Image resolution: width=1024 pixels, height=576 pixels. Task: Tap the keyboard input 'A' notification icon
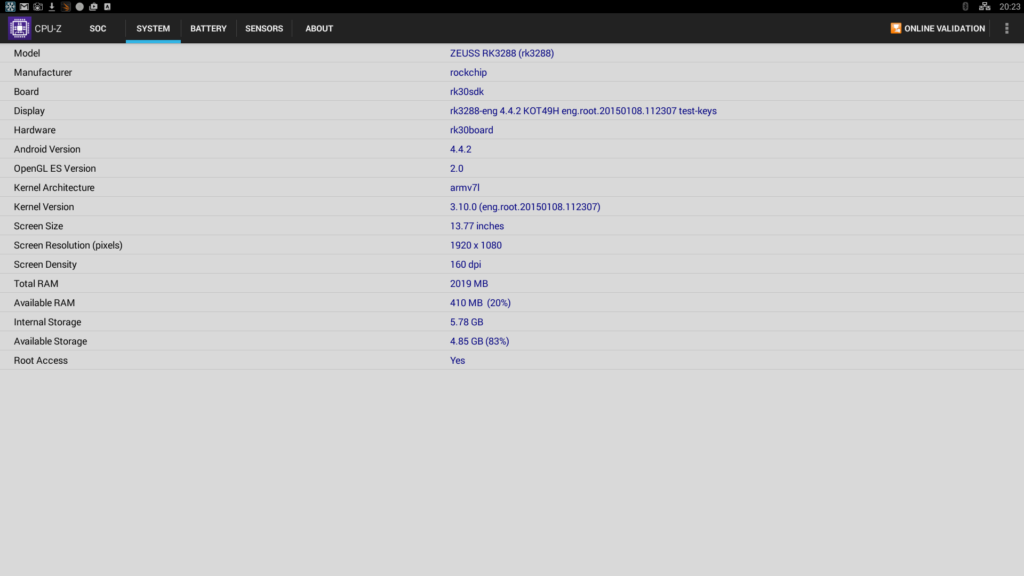tap(107, 7)
